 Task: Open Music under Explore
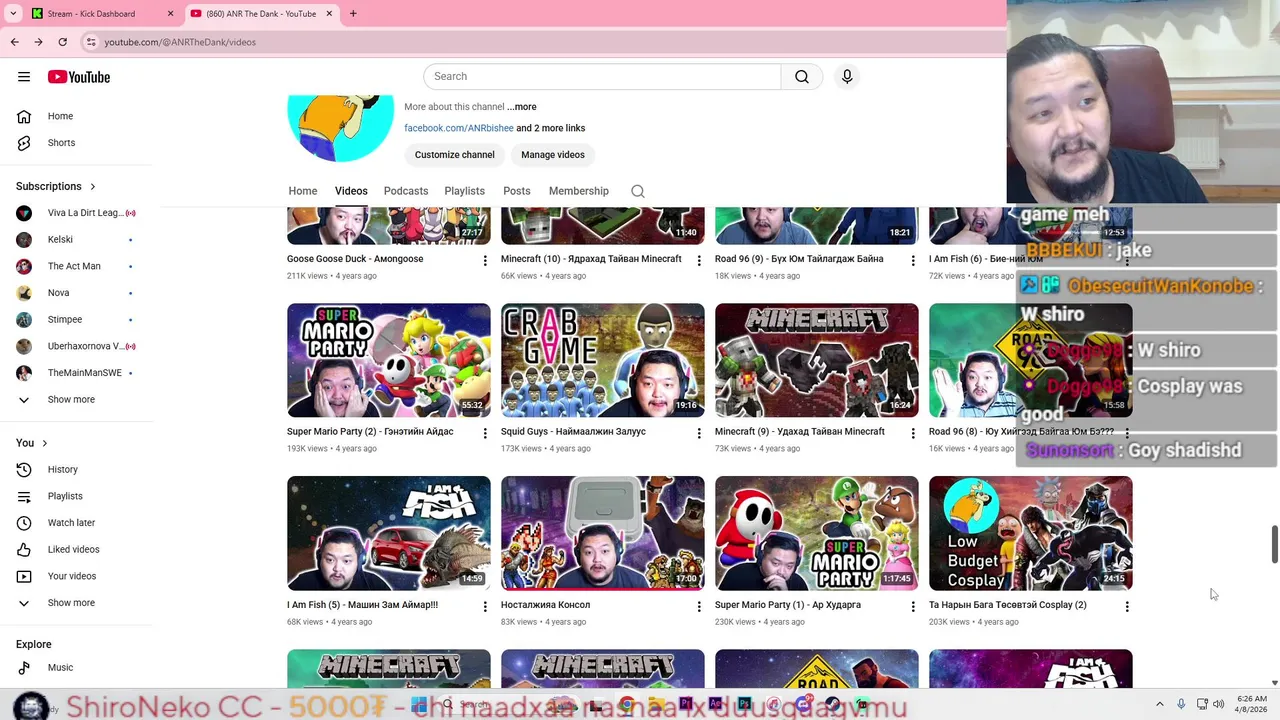click(x=78, y=667)
